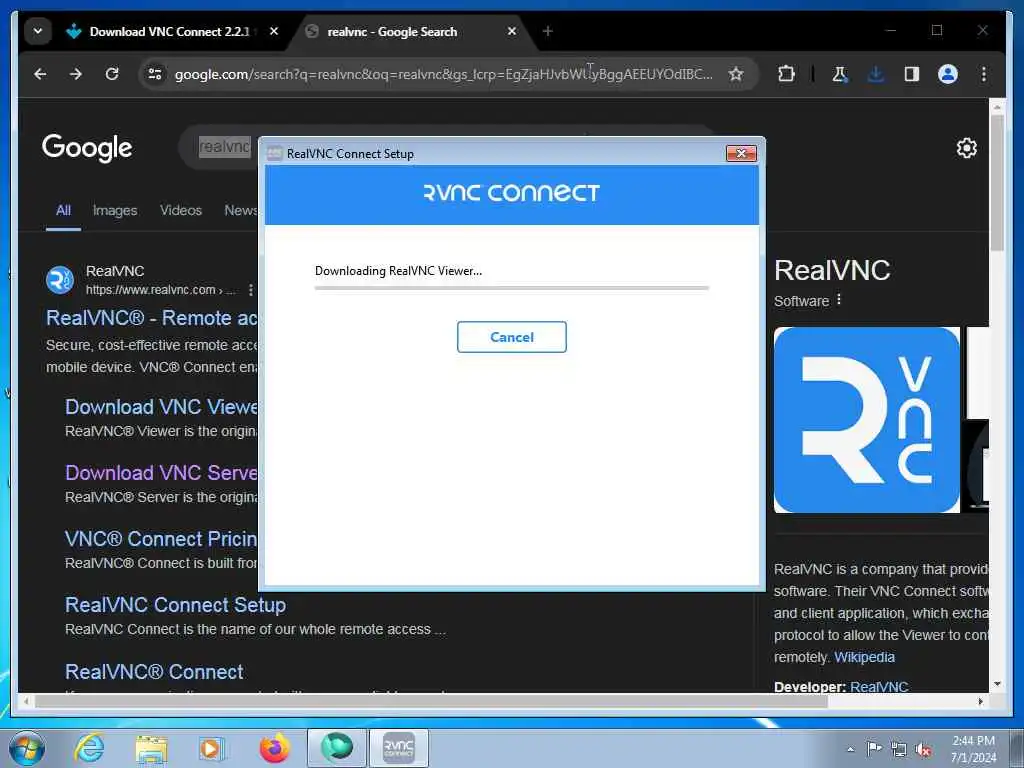Click the RealVNC knowledge panel title

[832, 270]
